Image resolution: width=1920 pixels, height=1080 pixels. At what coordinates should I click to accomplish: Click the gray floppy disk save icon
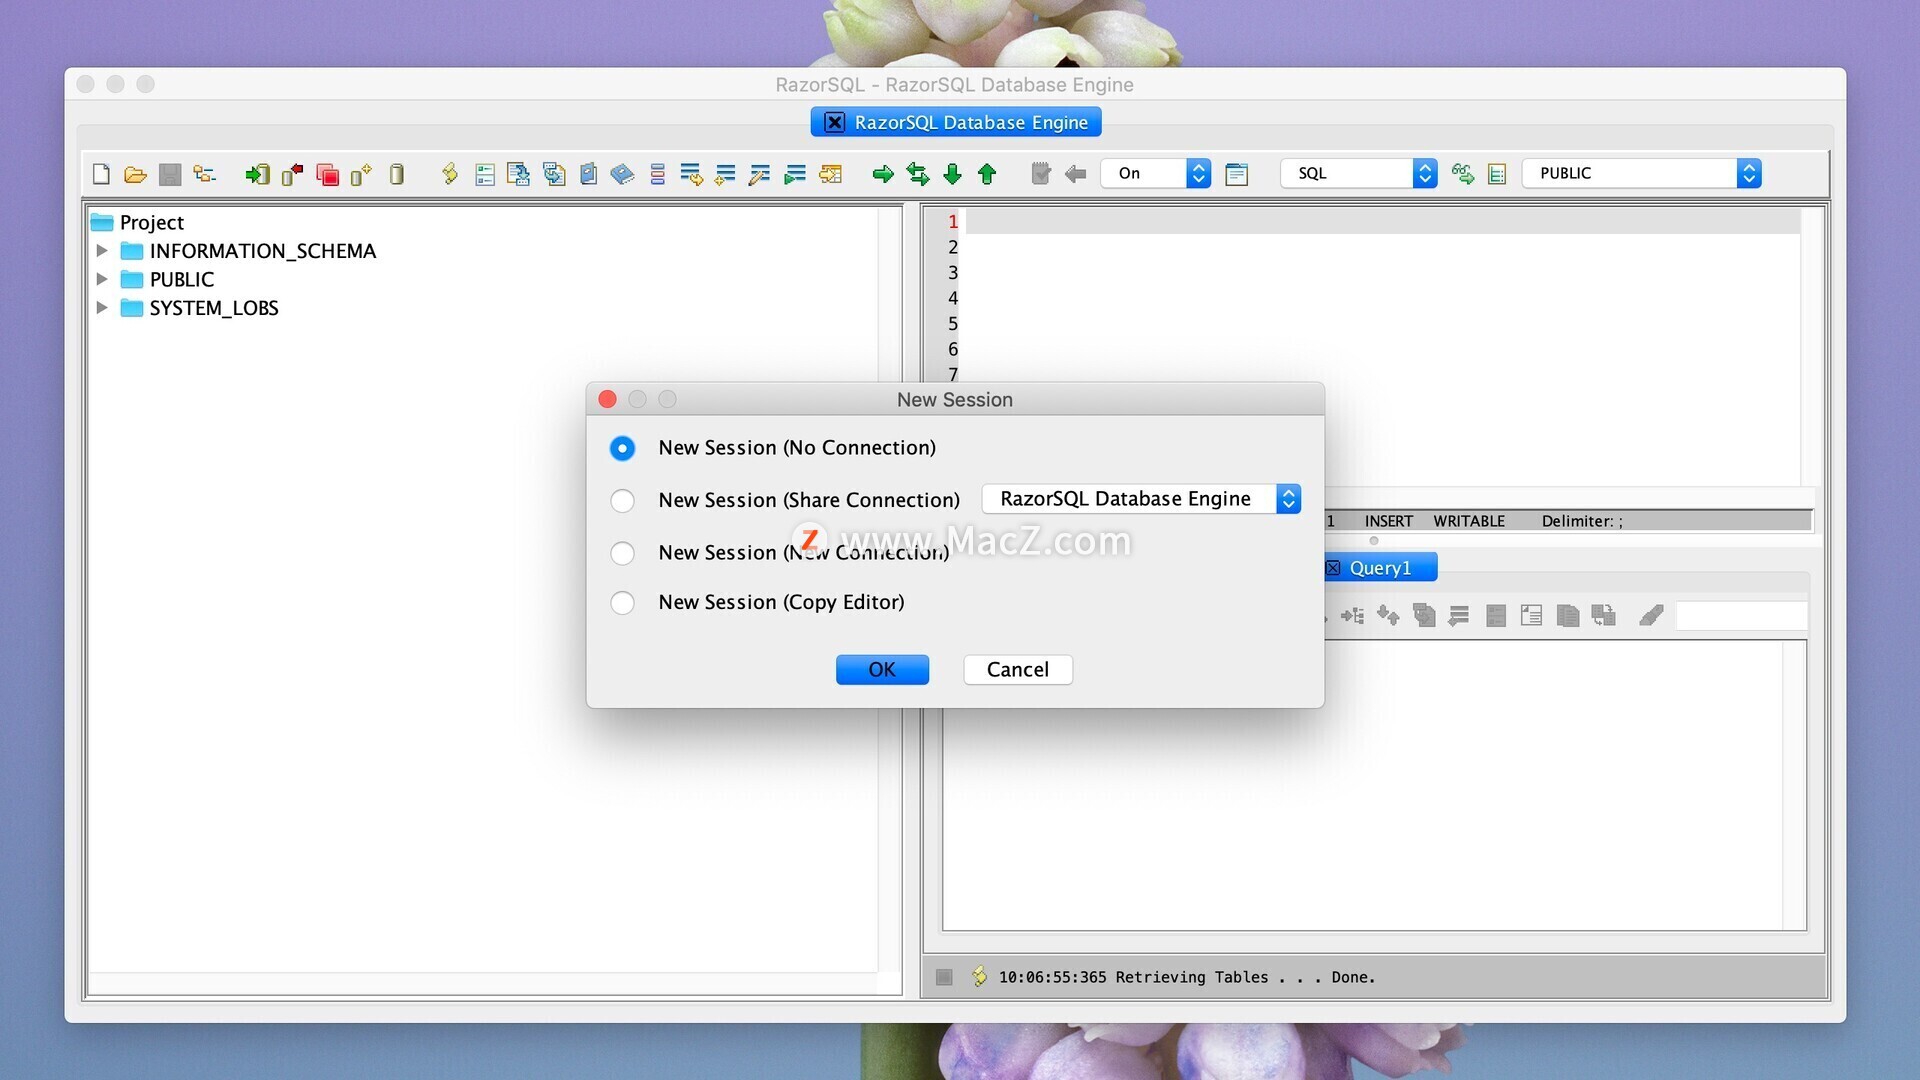[x=170, y=175]
